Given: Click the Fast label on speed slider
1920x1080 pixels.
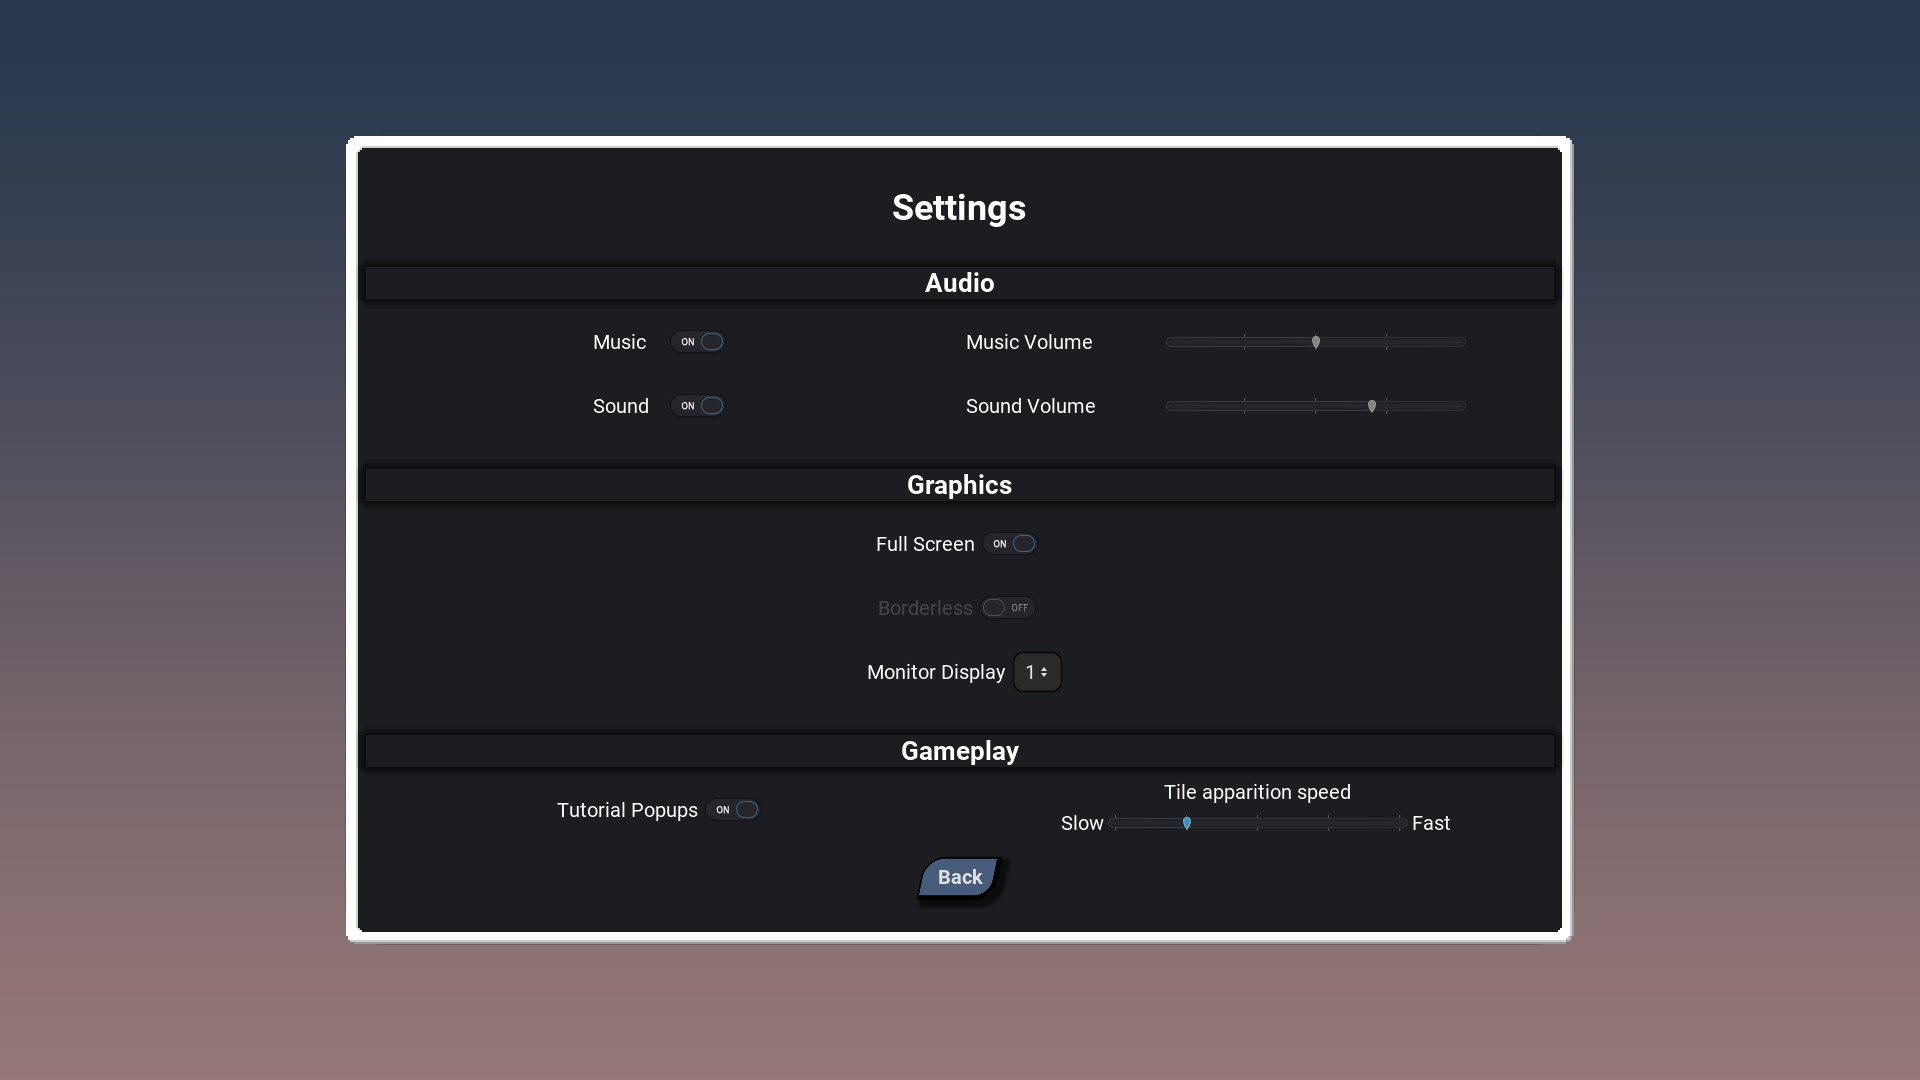Looking at the screenshot, I should [1430, 823].
